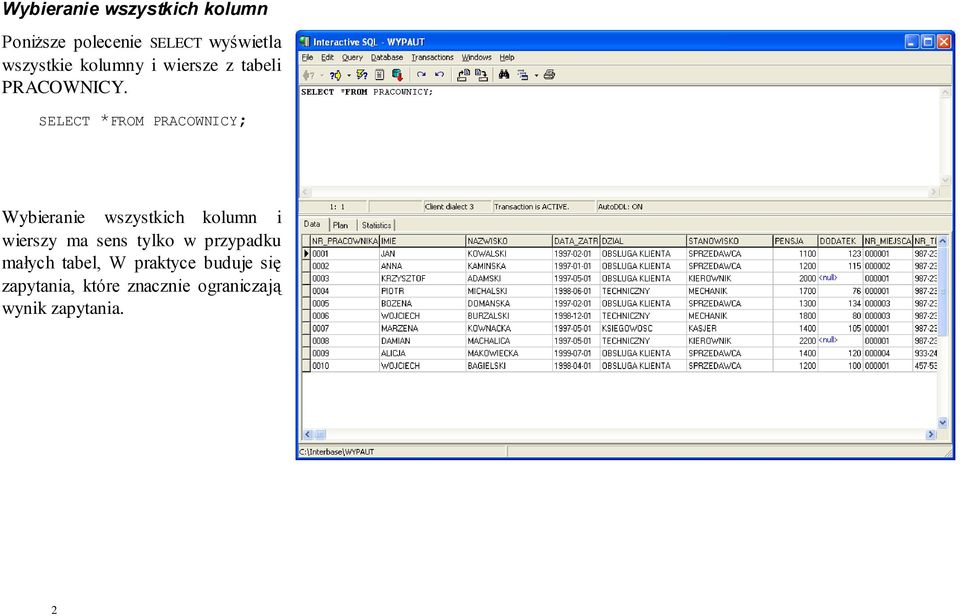Image resolution: width=960 pixels, height=616 pixels.
Task: Switch to the Plan tab
Action: coord(340,225)
